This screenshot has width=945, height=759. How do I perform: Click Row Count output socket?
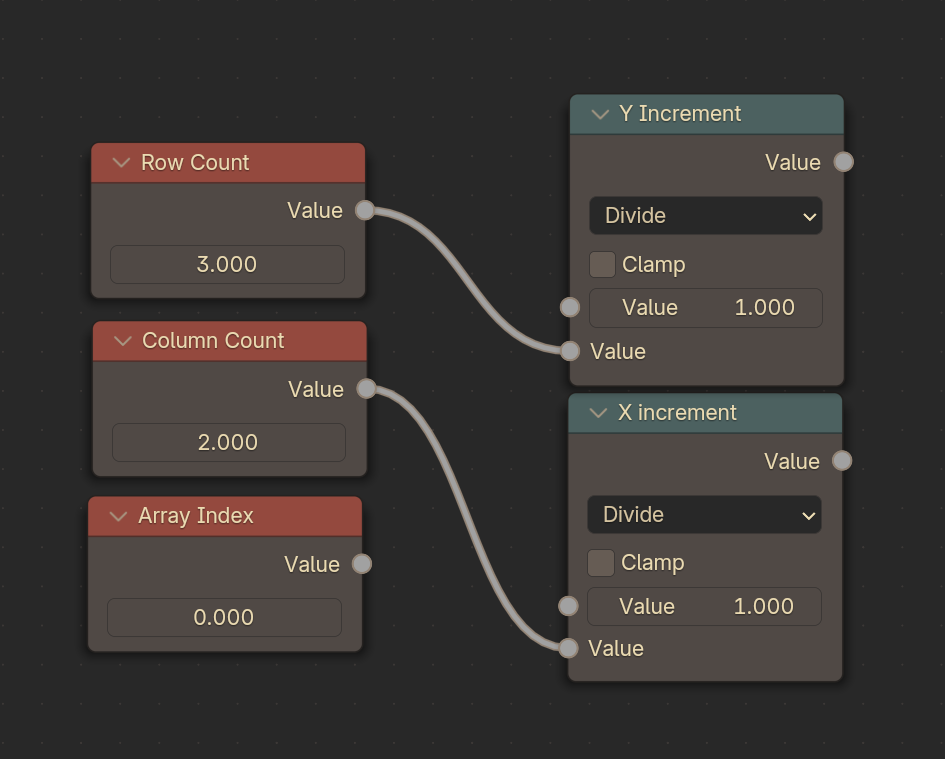point(365,210)
